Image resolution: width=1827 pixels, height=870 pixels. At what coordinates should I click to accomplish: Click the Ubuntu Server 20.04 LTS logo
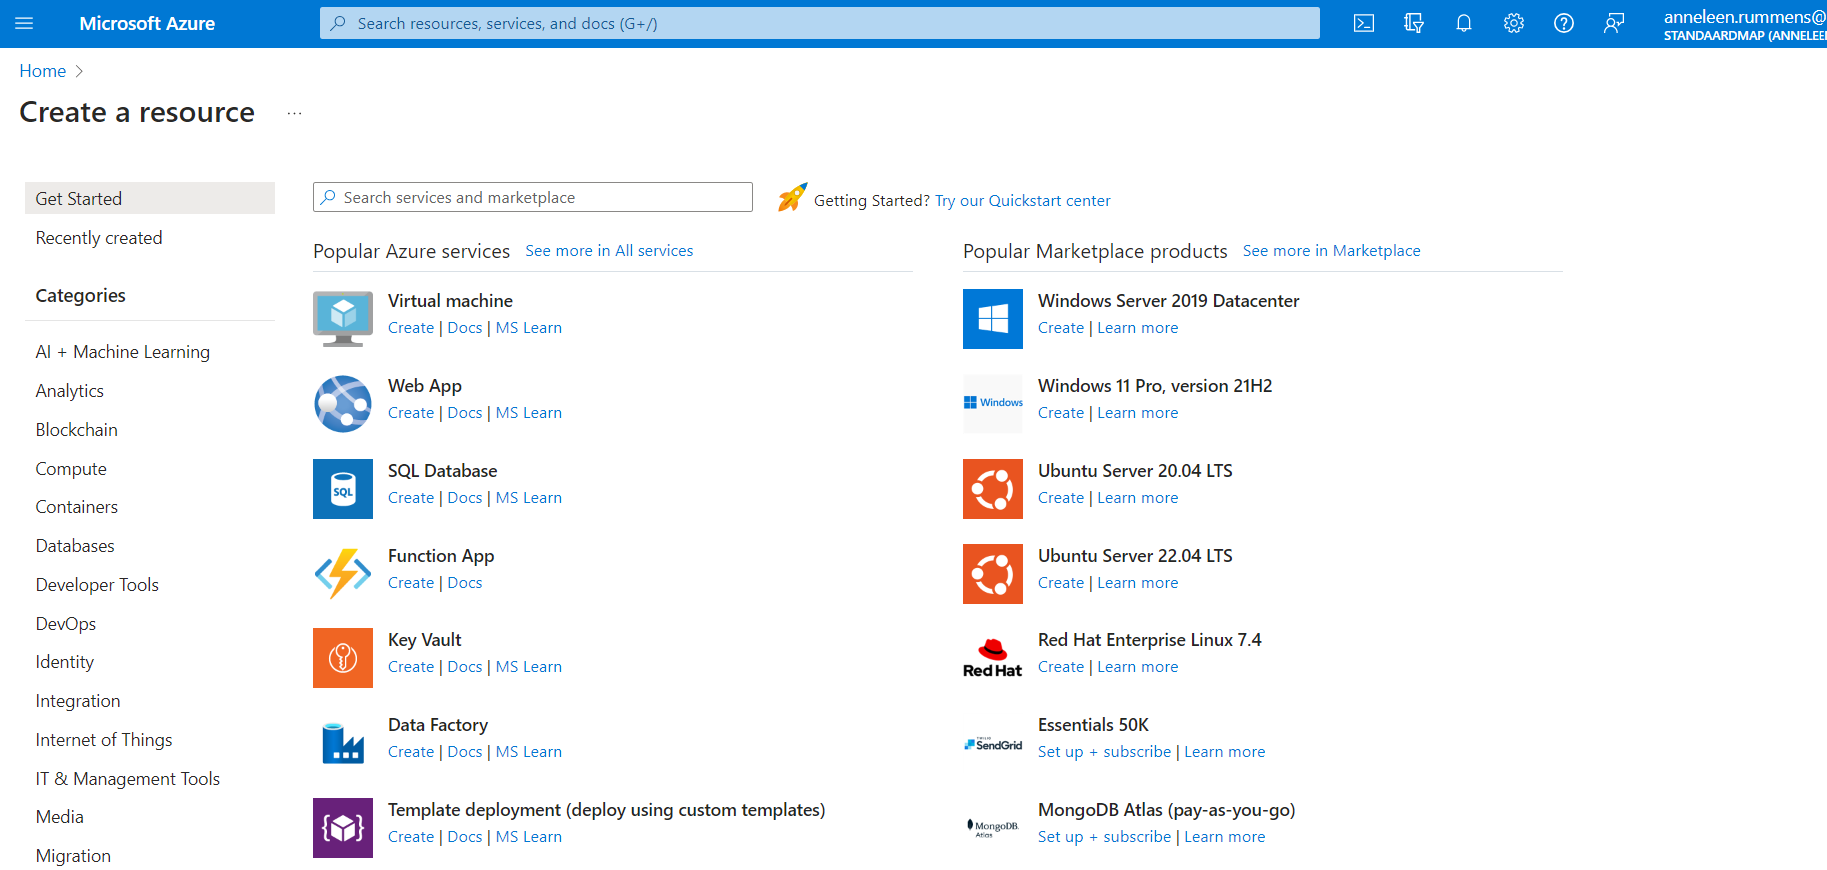(x=993, y=489)
